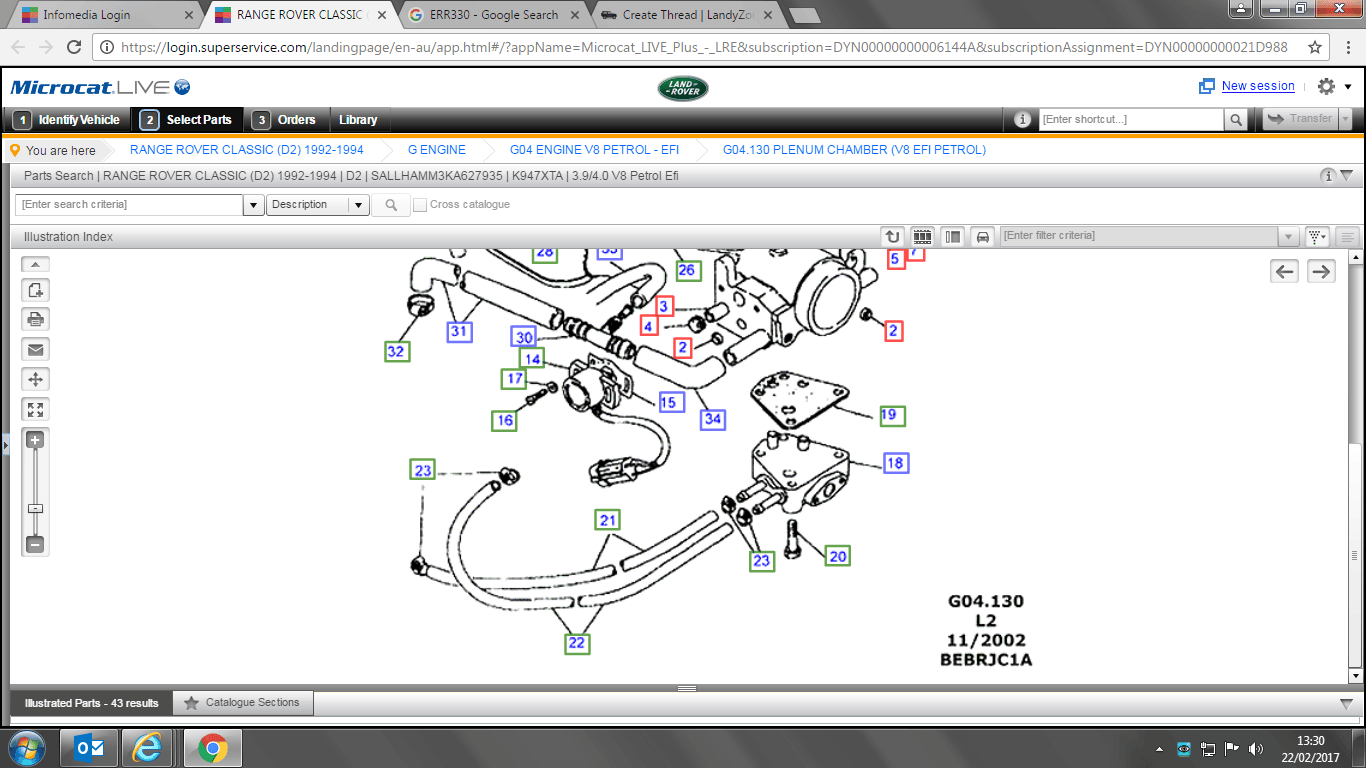Click the vehicle info icon at right of Parts Search bar

[1328, 176]
